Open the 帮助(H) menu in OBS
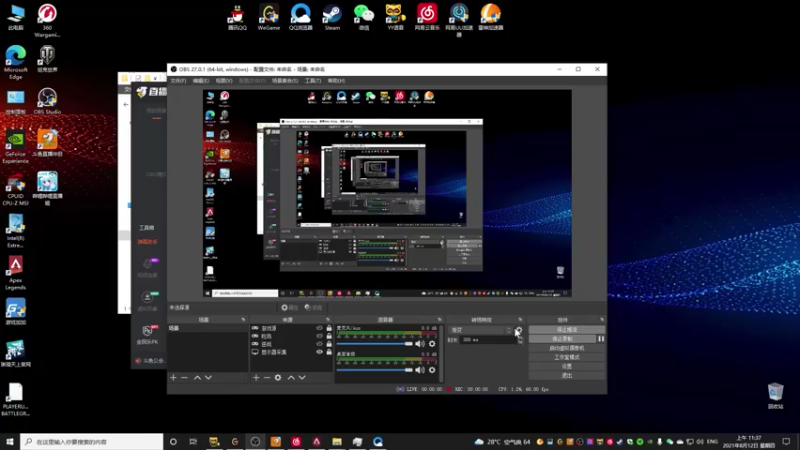This screenshot has height=450, width=800. 336,81
